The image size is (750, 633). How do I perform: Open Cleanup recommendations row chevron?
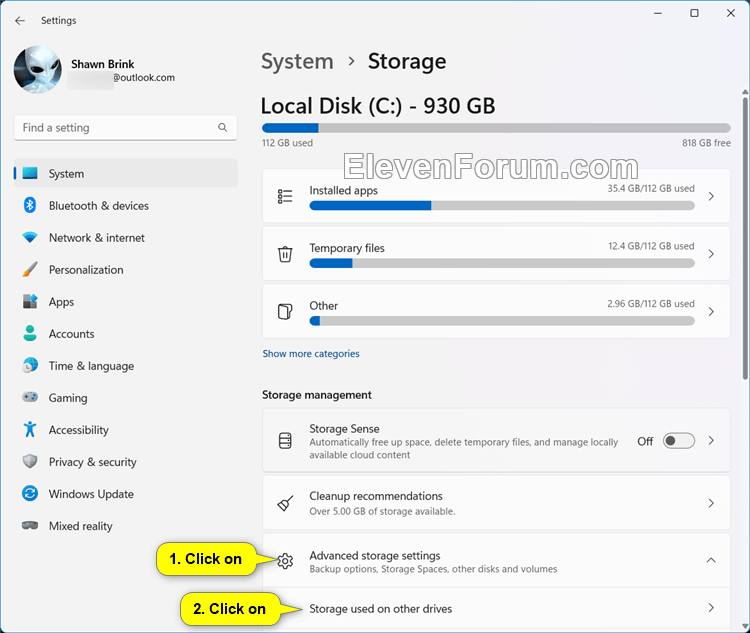tap(711, 503)
